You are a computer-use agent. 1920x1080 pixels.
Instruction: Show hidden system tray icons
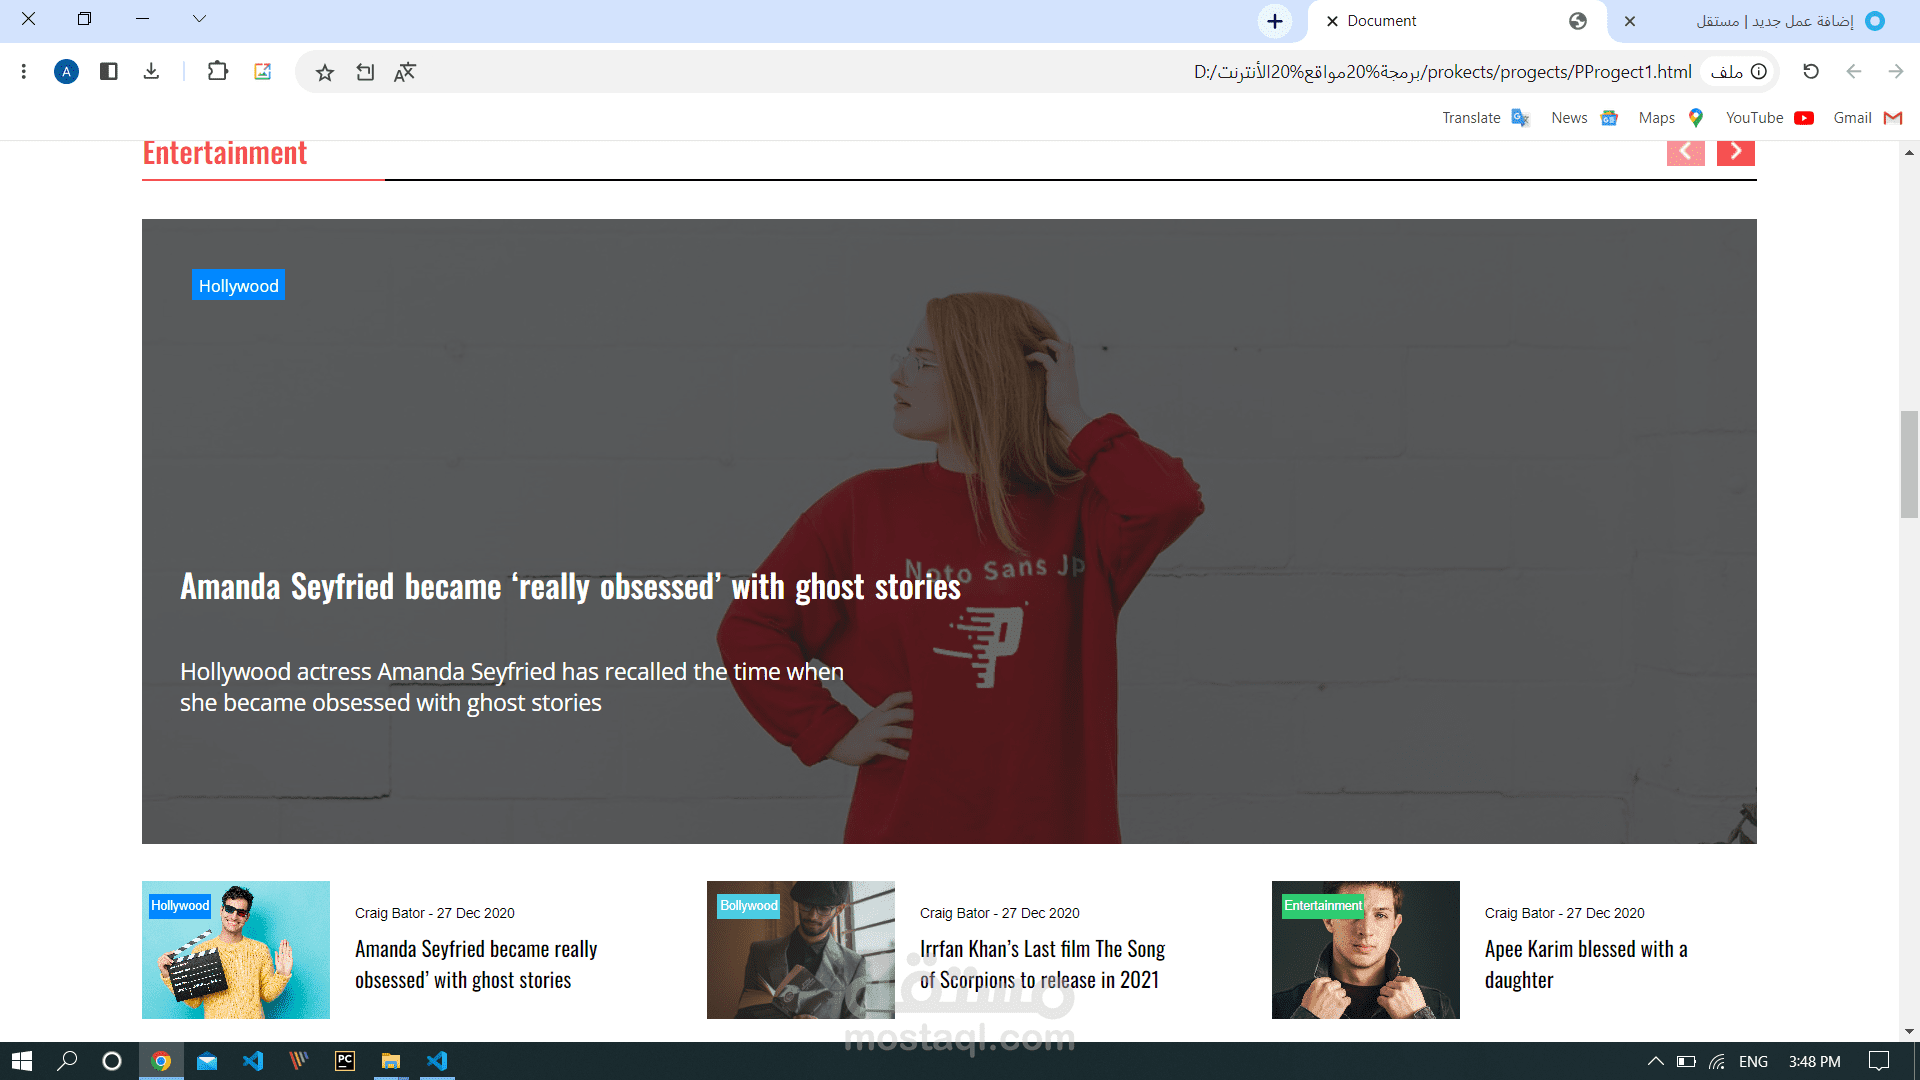pos(1655,1061)
